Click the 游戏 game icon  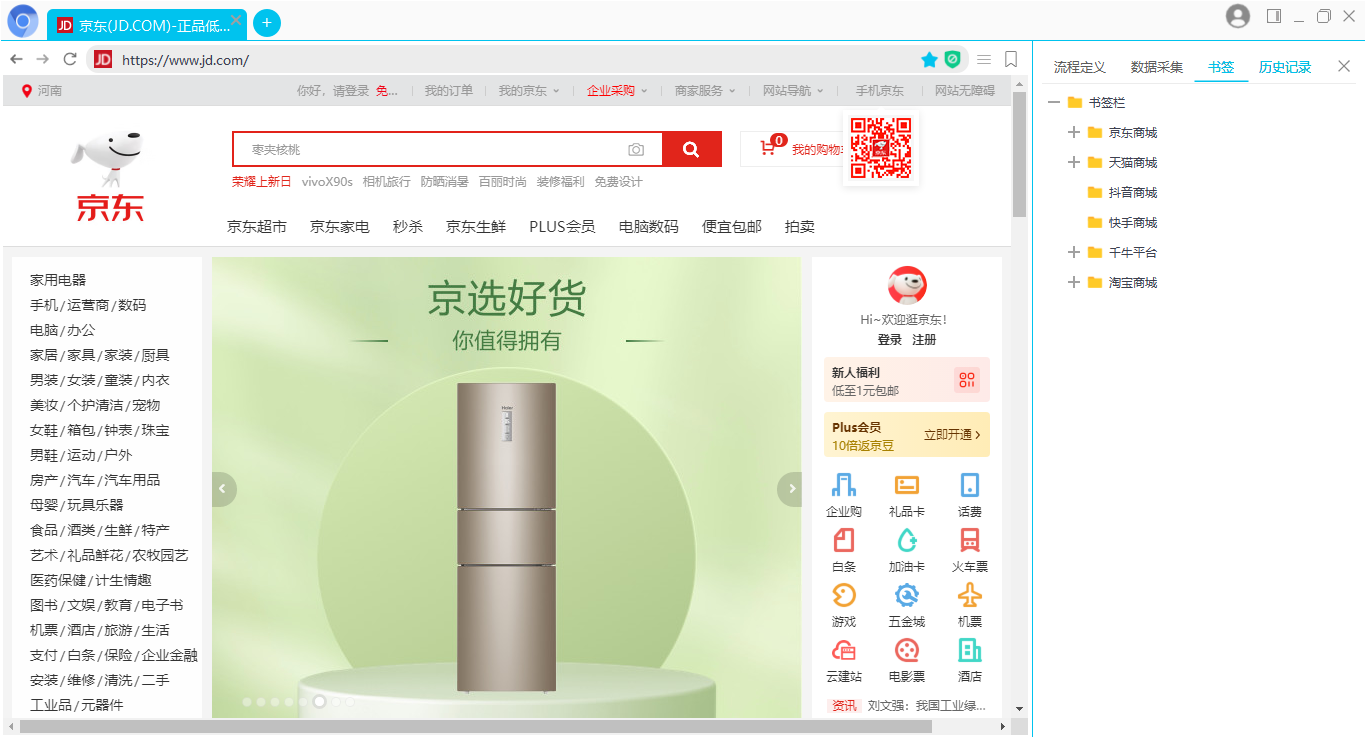844,595
